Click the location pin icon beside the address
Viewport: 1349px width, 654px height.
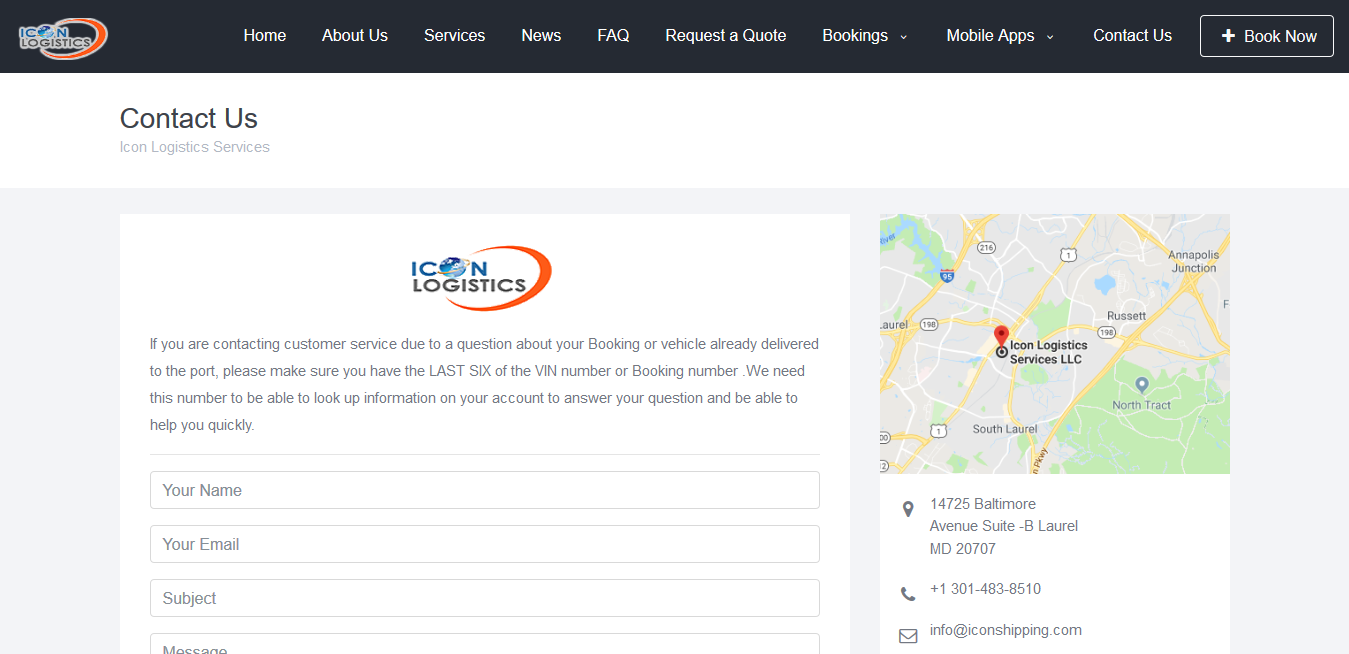[x=907, y=510]
